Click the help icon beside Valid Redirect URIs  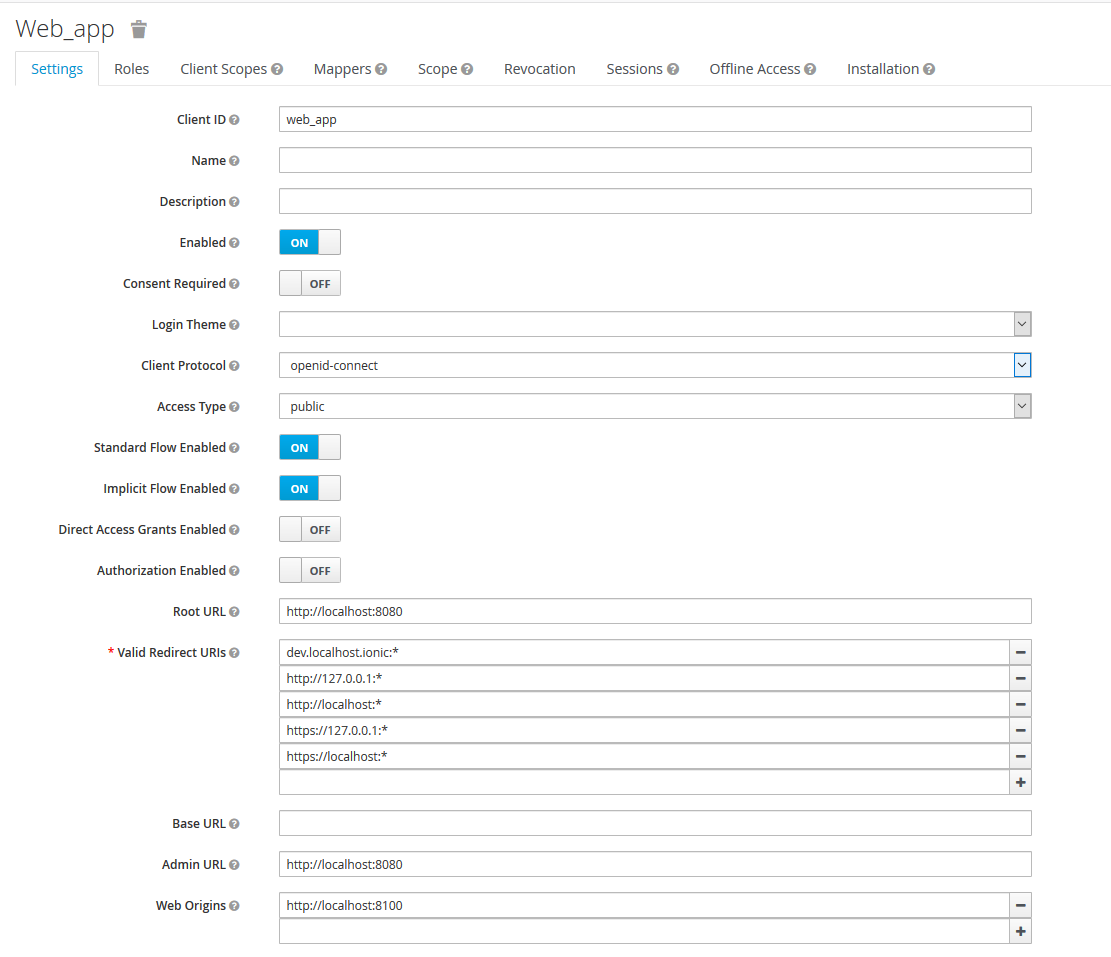[x=235, y=652]
